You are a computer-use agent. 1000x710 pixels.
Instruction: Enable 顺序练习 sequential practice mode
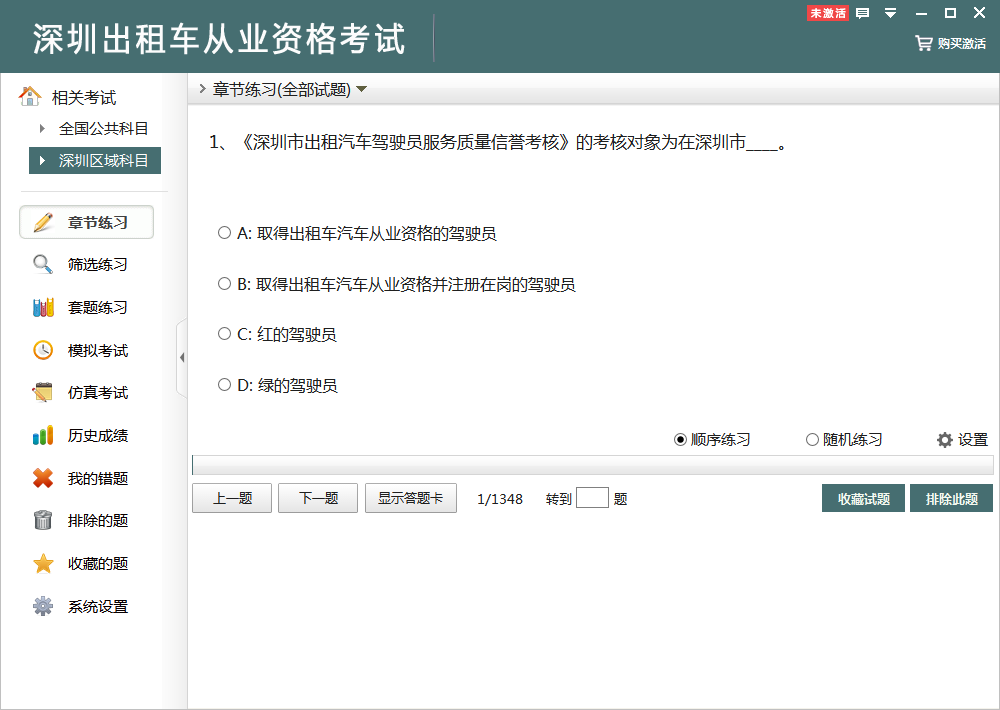pos(680,440)
